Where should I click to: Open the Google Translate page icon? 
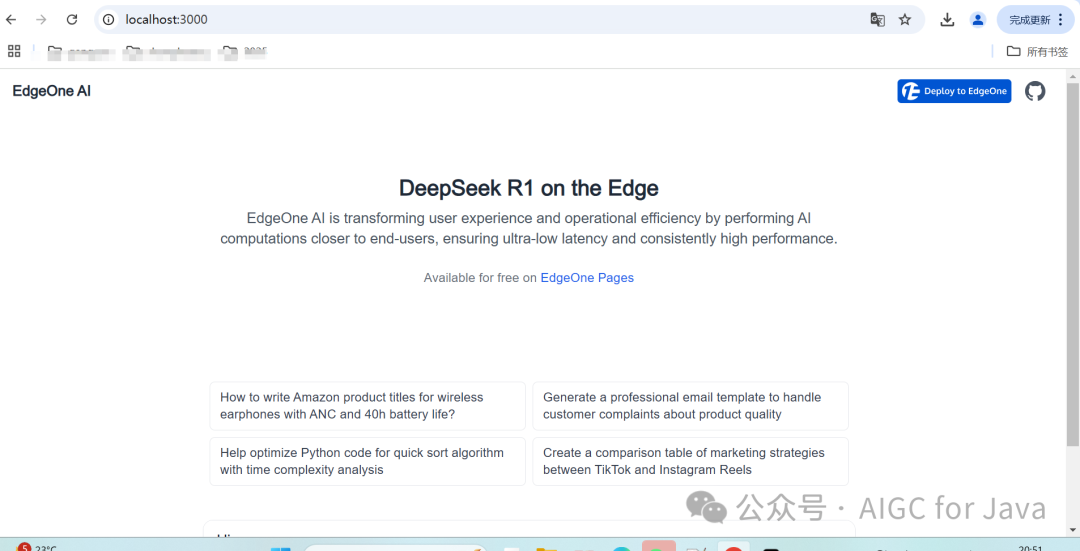(x=877, y=20)
